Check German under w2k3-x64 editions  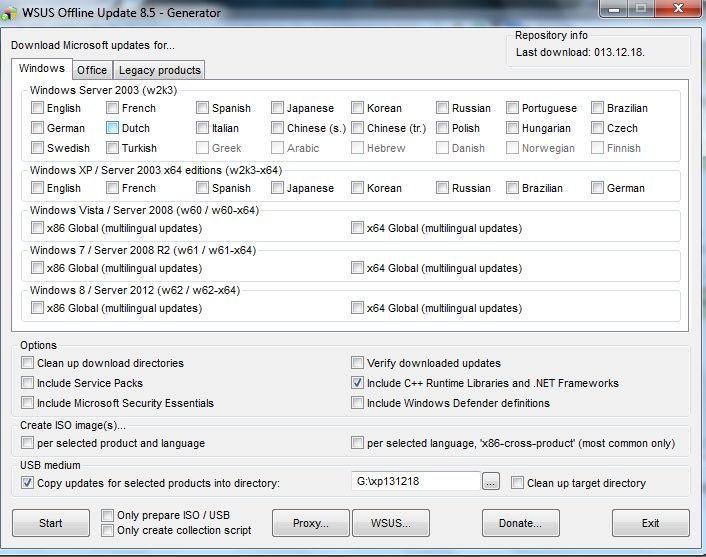pyautogui.click(x=597, y=188)
